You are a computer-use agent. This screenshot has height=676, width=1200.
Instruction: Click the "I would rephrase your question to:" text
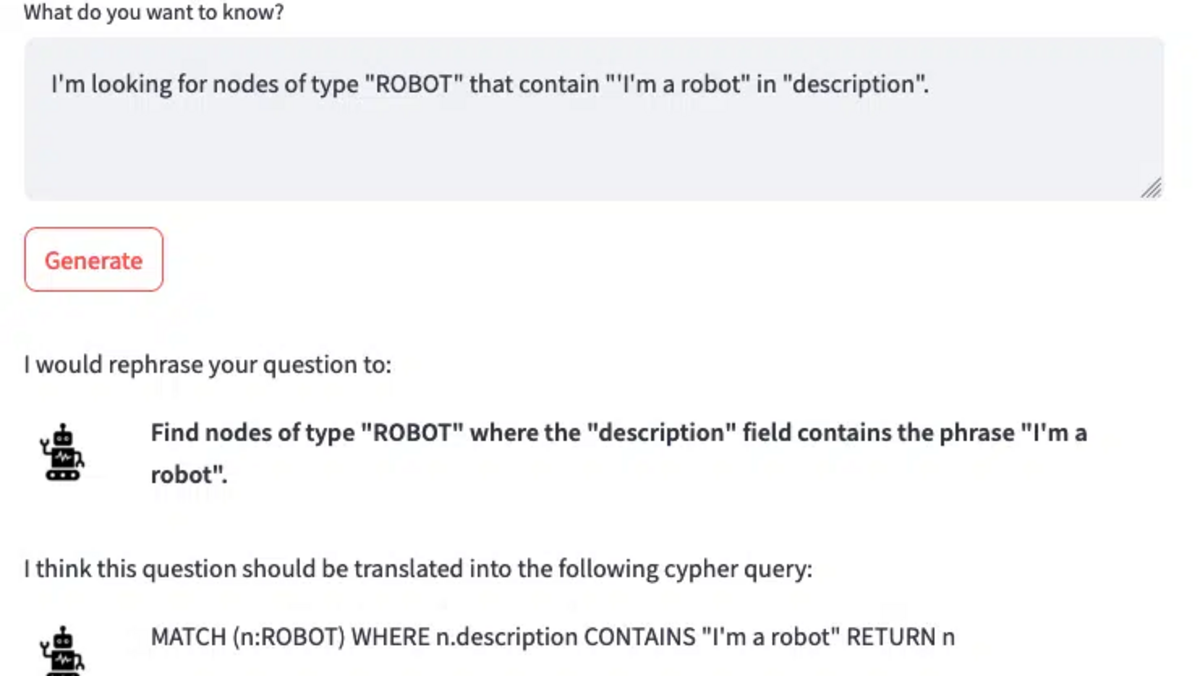click(x=208, y=364)
